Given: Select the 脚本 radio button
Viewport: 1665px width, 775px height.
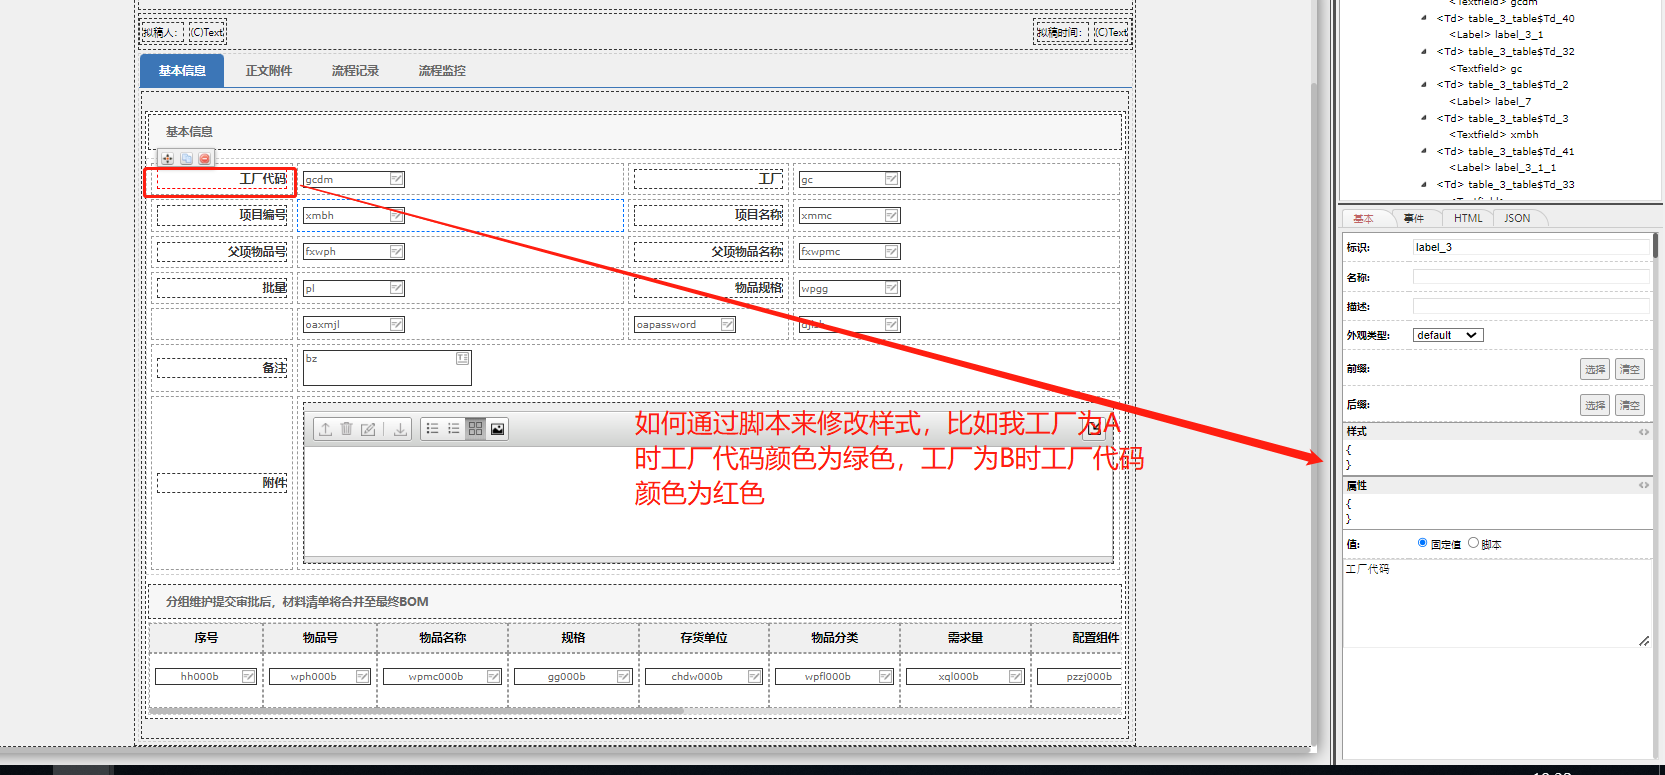Looking at the screenshot, I should coord(1473,543).
